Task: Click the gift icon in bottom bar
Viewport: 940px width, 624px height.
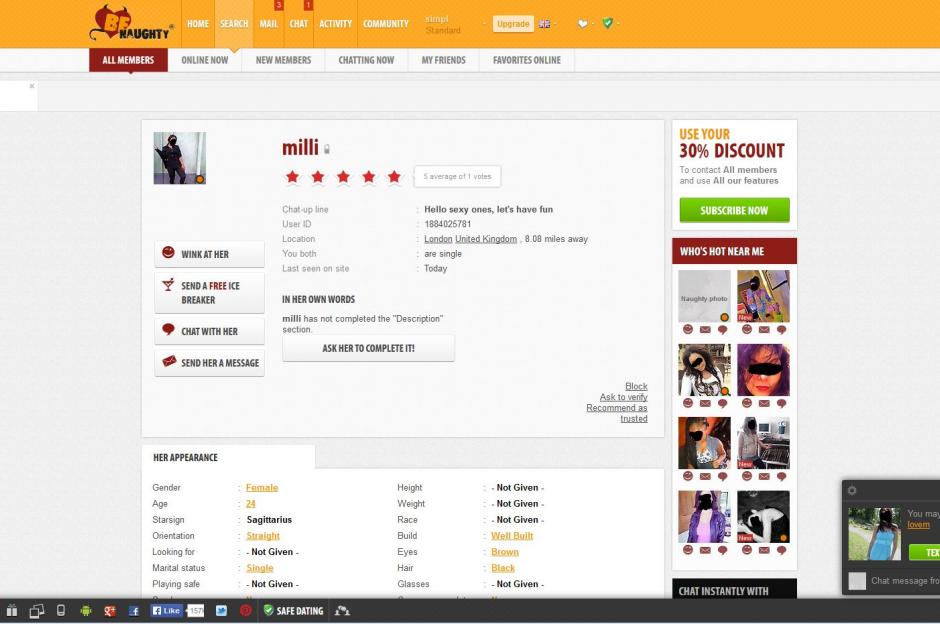Action: [13, 611]
